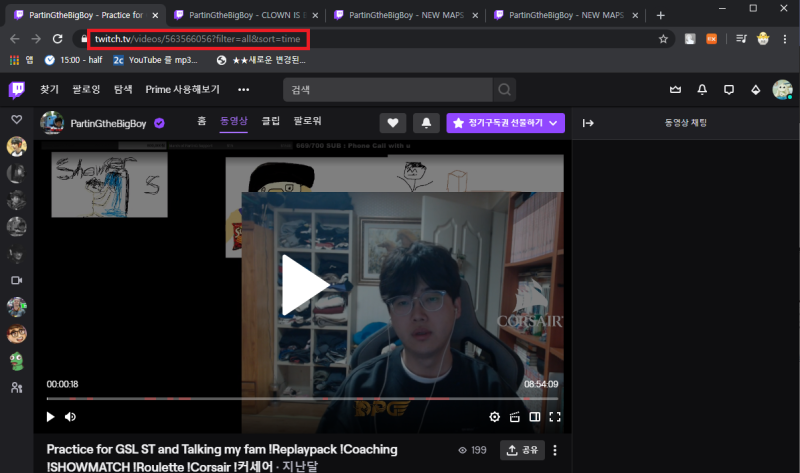Seek on the video progress bar

[x=302, y=398]
